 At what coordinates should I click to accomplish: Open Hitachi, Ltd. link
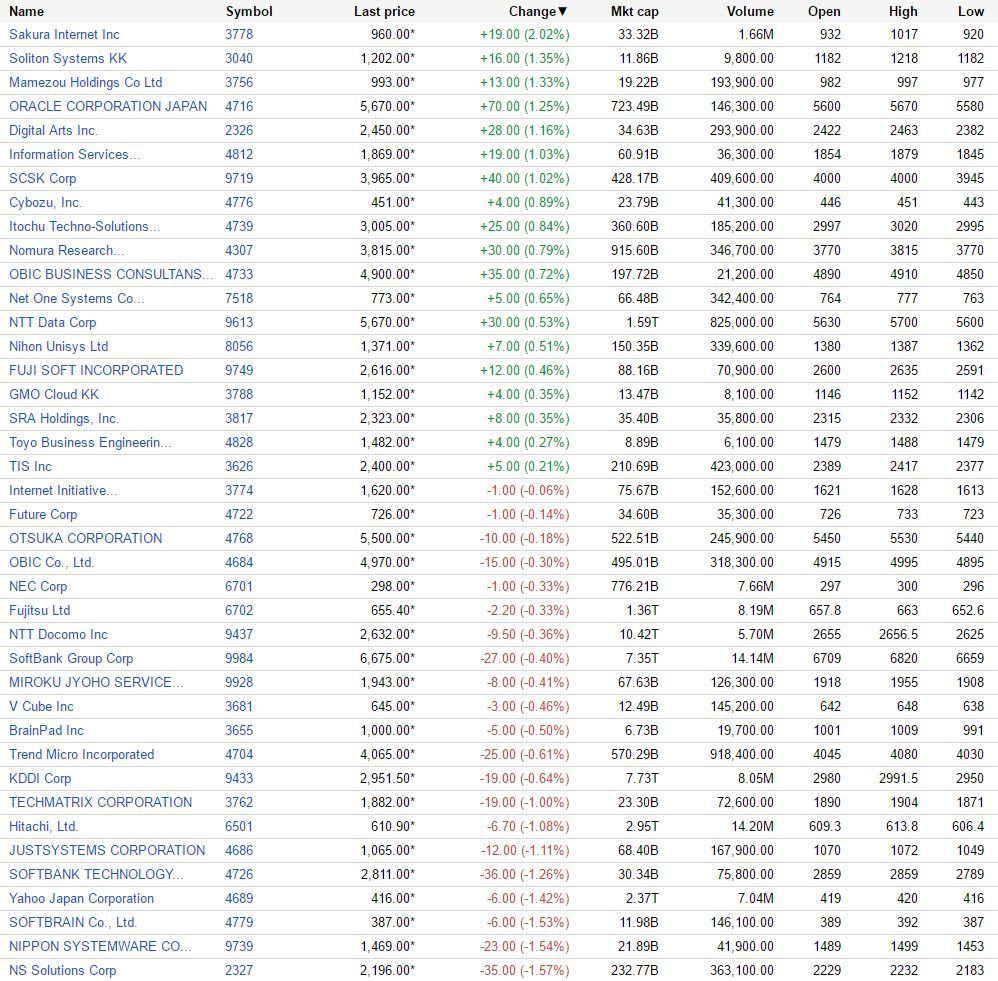[x=44, y=826]
